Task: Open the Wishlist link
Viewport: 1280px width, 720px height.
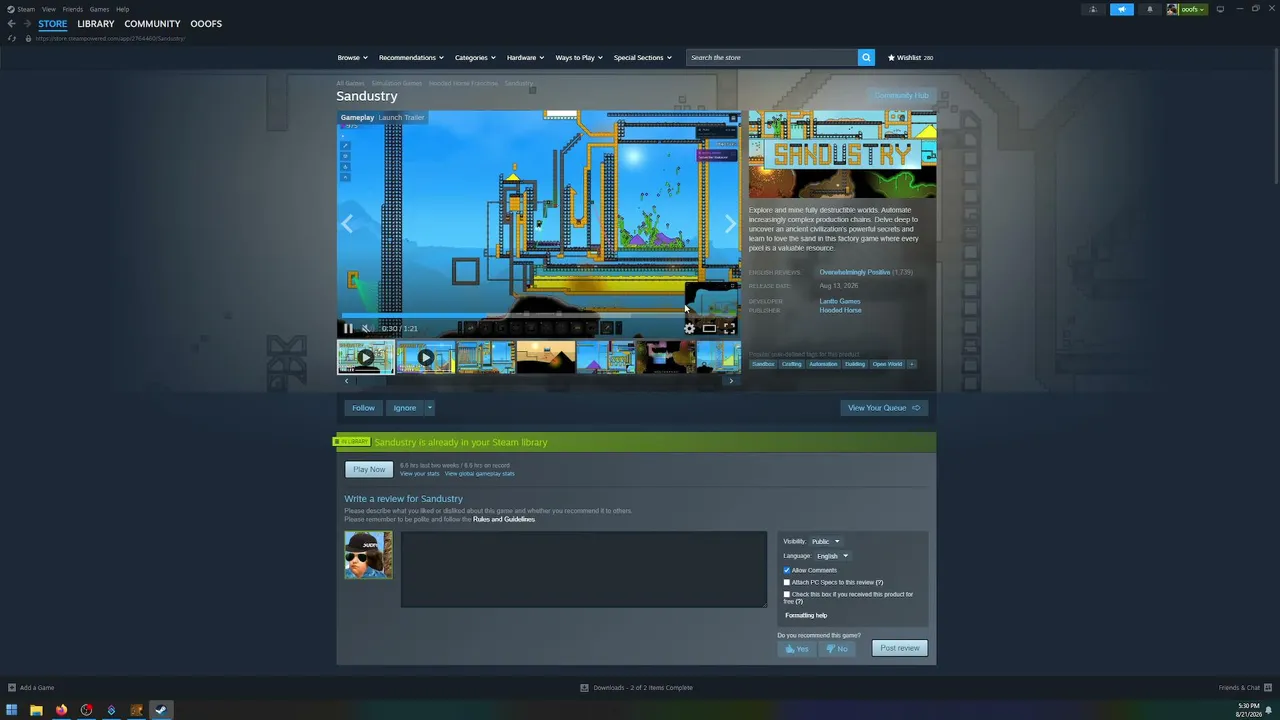Action: click(910, 57)
